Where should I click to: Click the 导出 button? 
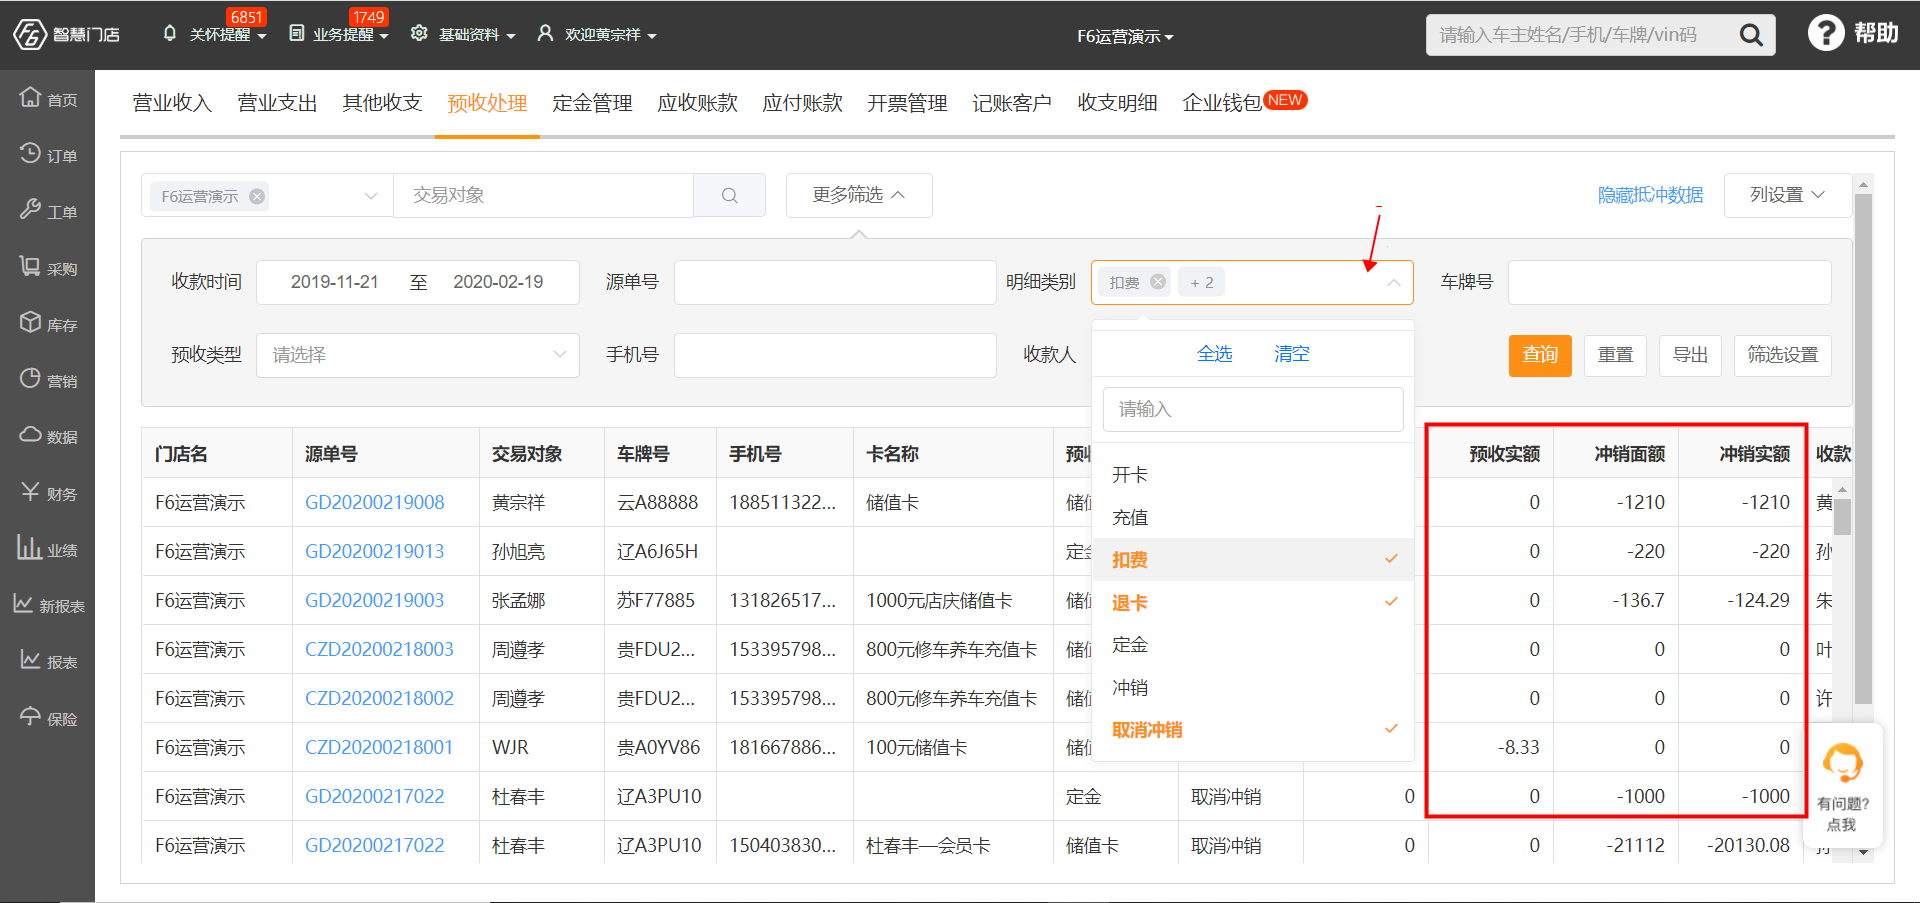click(x=1690, y=355)
